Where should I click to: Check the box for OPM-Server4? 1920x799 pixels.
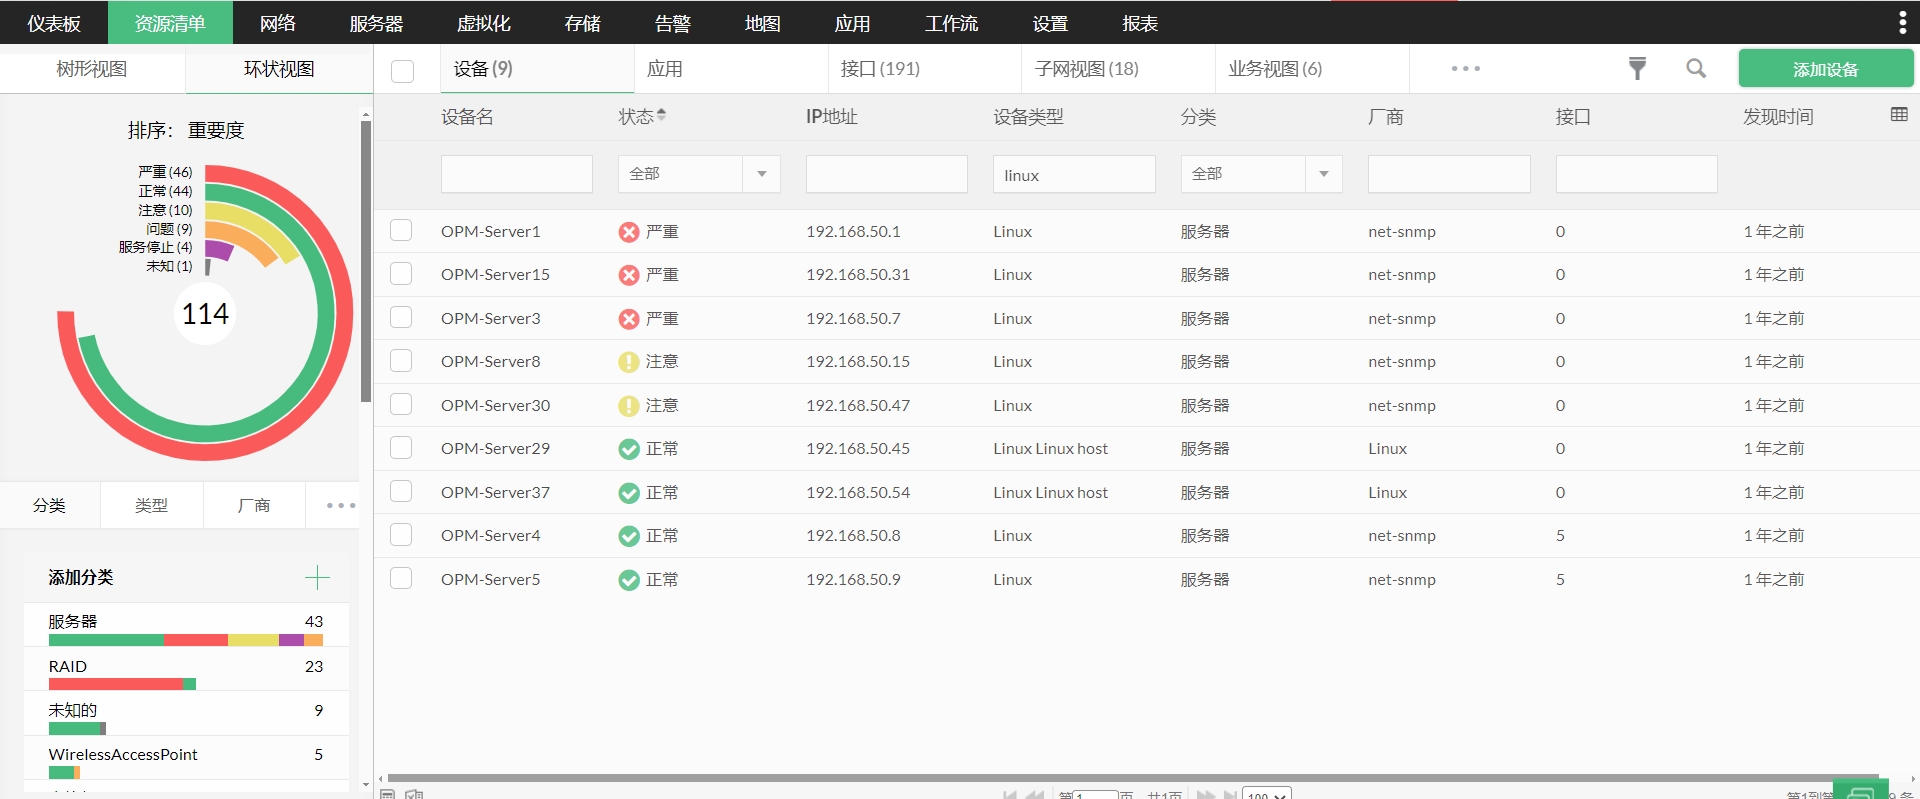tap(401, 535)
